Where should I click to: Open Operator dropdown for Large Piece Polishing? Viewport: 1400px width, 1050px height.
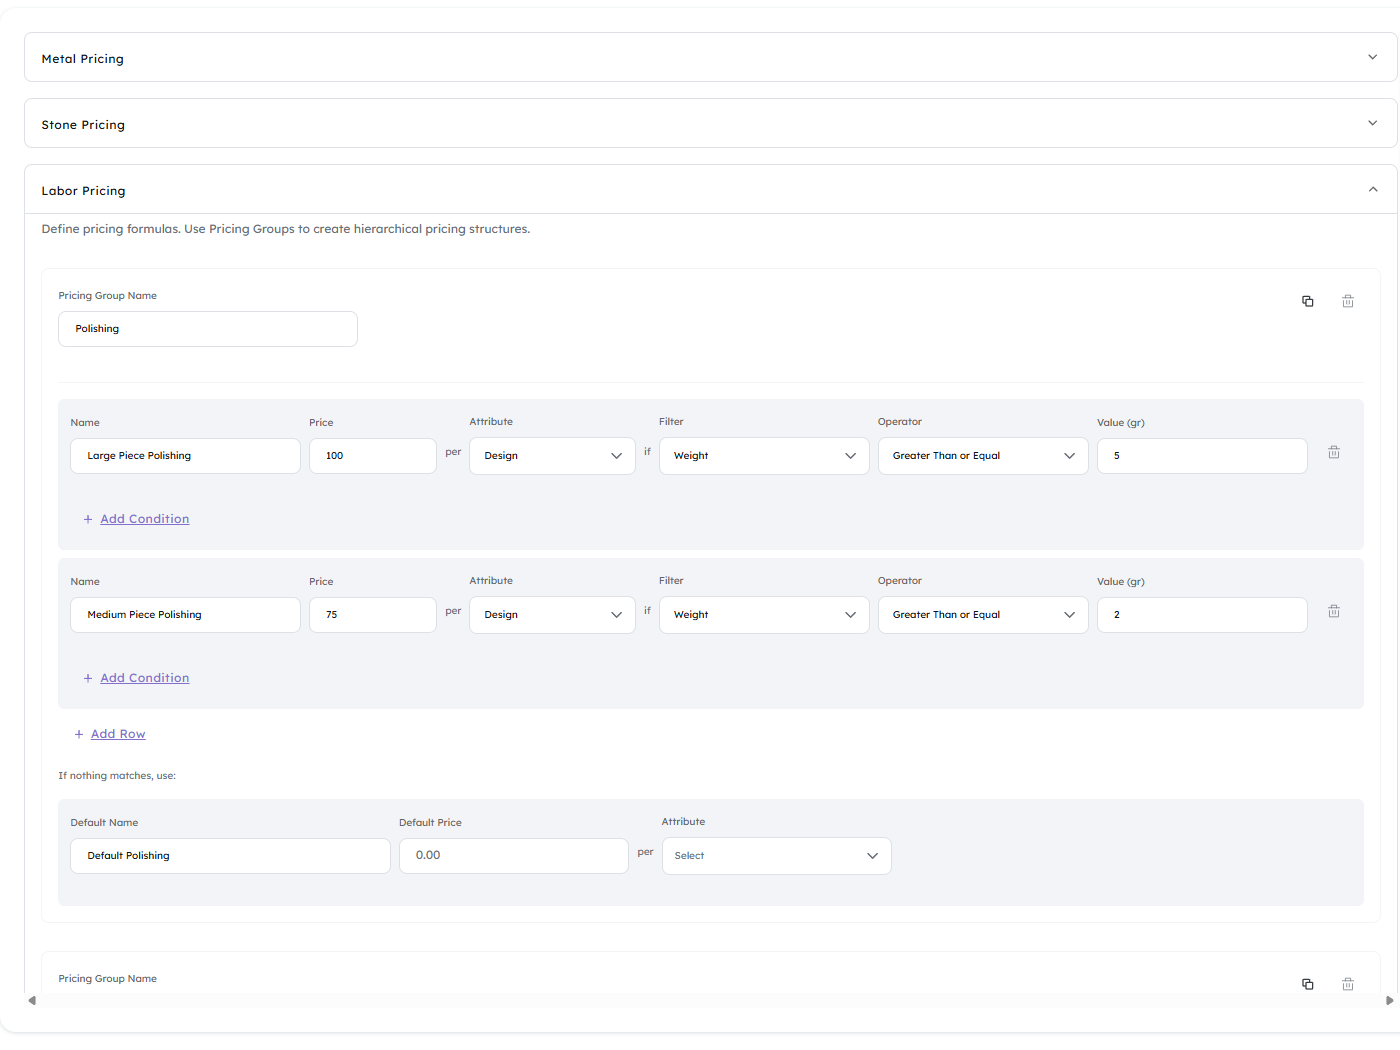(x=983, y=456)
